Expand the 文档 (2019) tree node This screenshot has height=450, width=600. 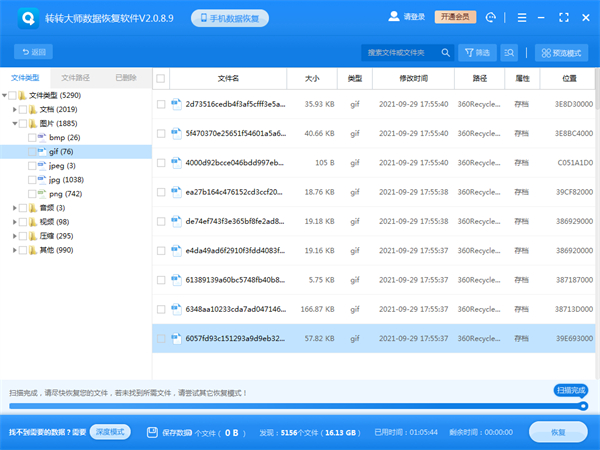(15, 109)
